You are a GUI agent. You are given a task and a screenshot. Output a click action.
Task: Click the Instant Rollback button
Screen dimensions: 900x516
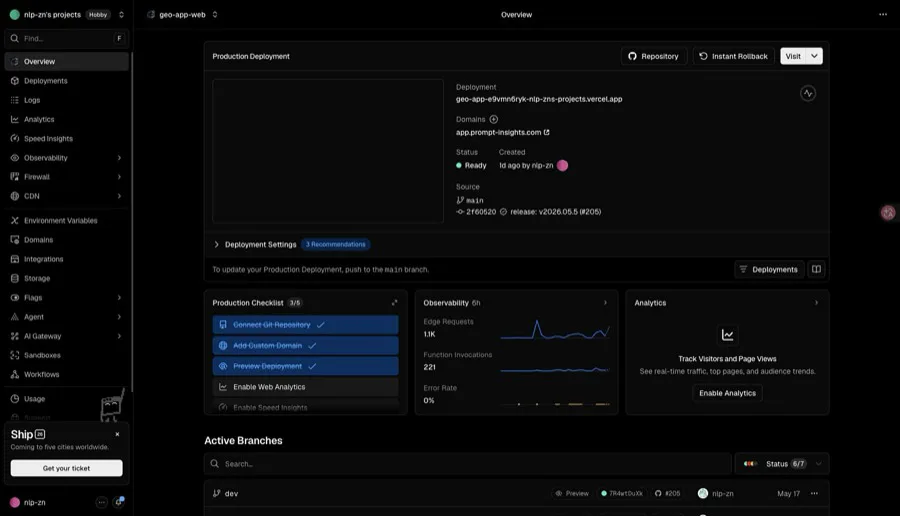pos(734,56)
